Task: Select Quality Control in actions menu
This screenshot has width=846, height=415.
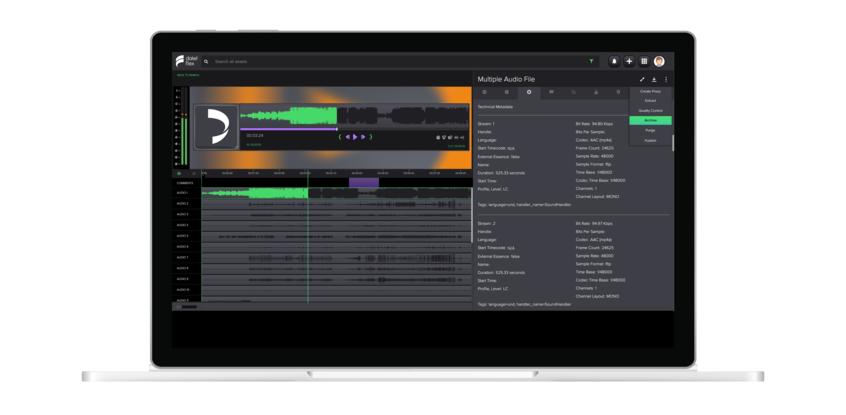Action: point(650,111)
